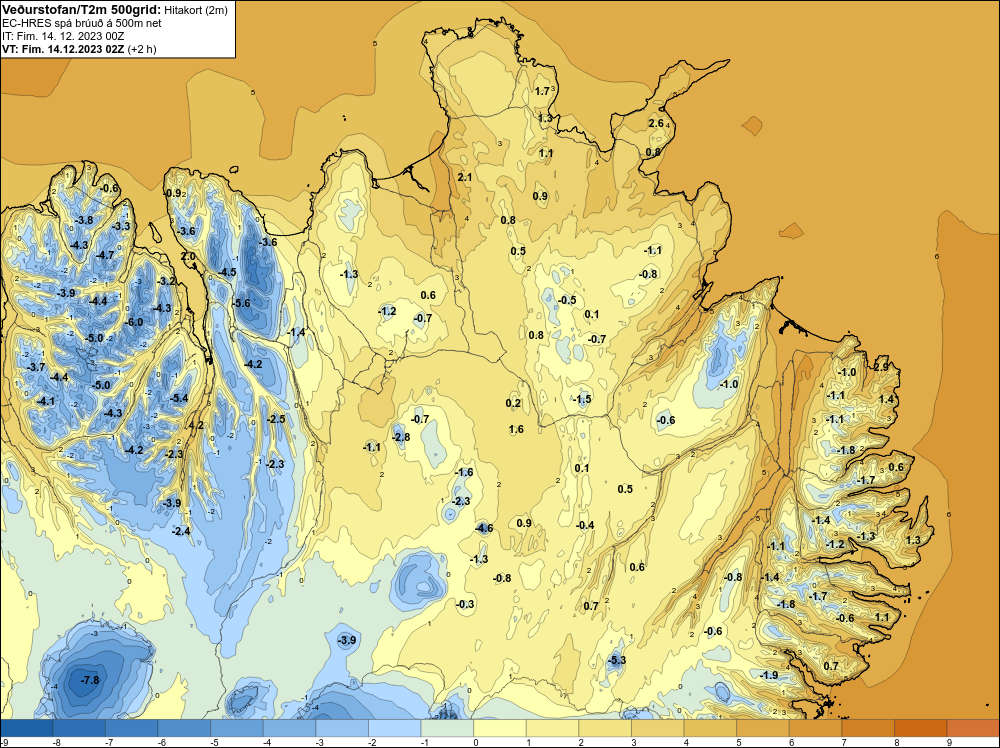
Task: Click the -5.4 temperature value
Action: 179,399
